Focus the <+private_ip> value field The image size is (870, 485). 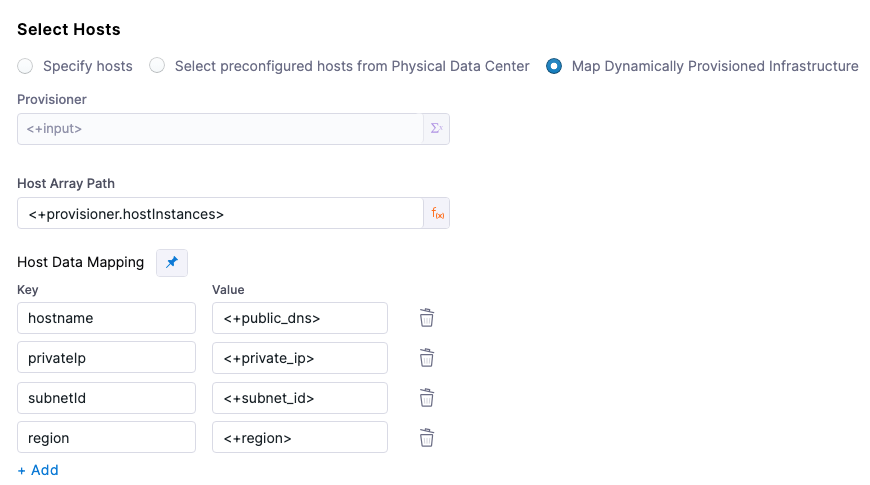click(x=299, y=358)
